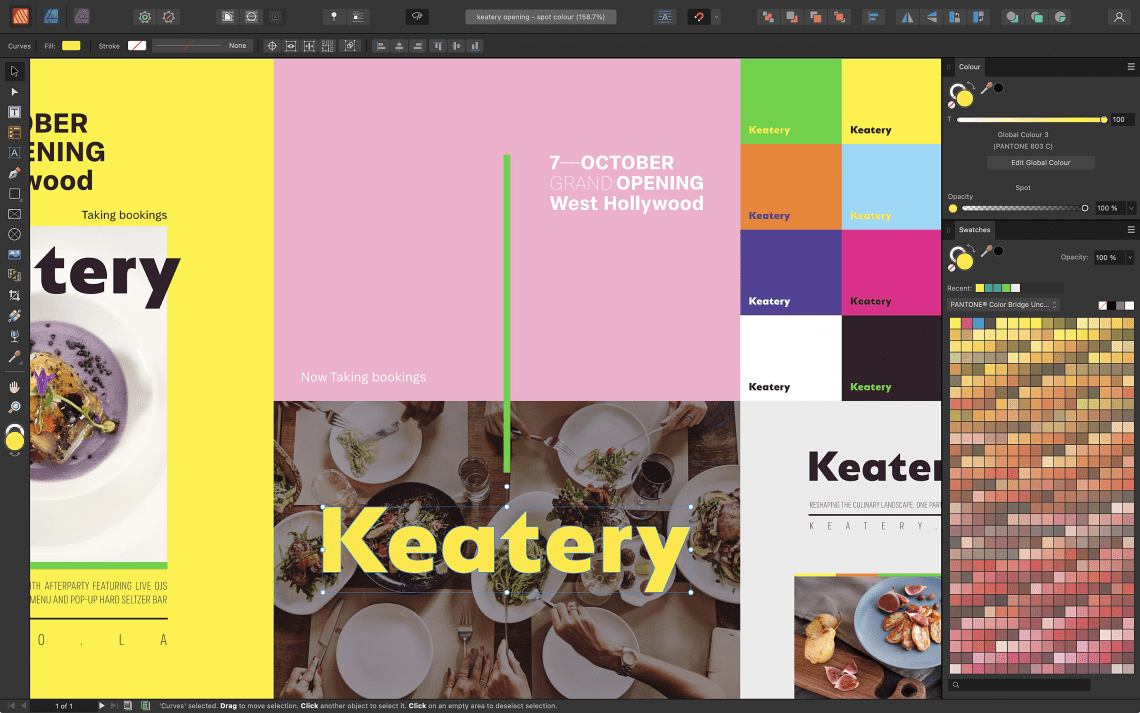Switch to the Photo Persona

pos(52,16)
